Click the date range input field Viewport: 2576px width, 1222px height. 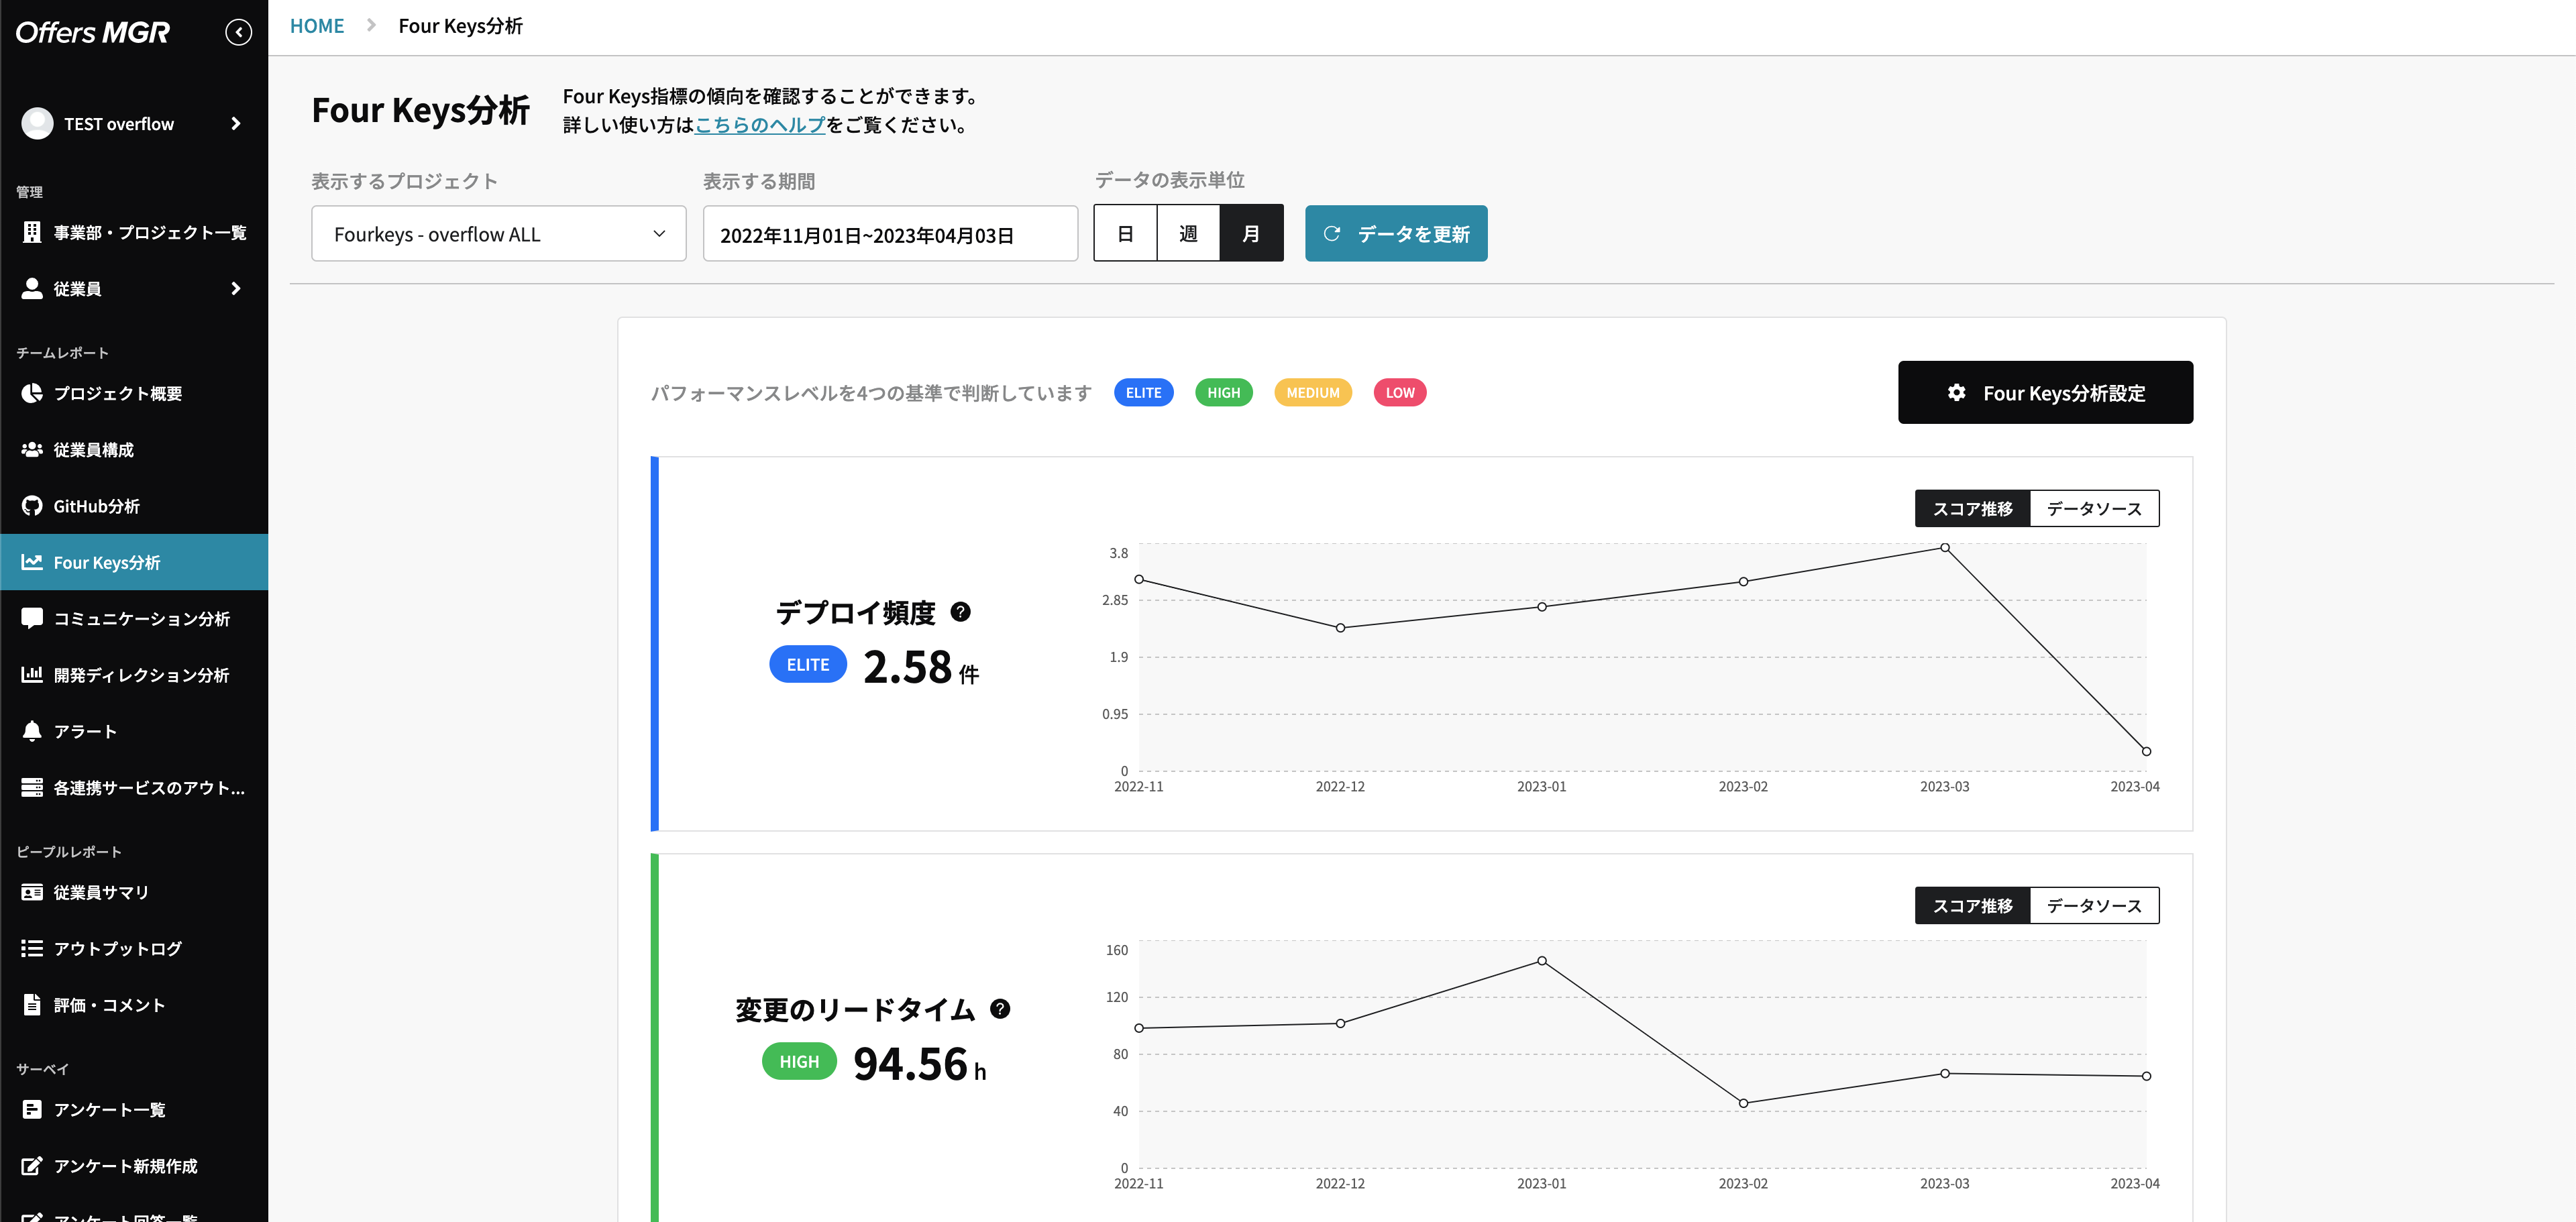coord(890,233)
